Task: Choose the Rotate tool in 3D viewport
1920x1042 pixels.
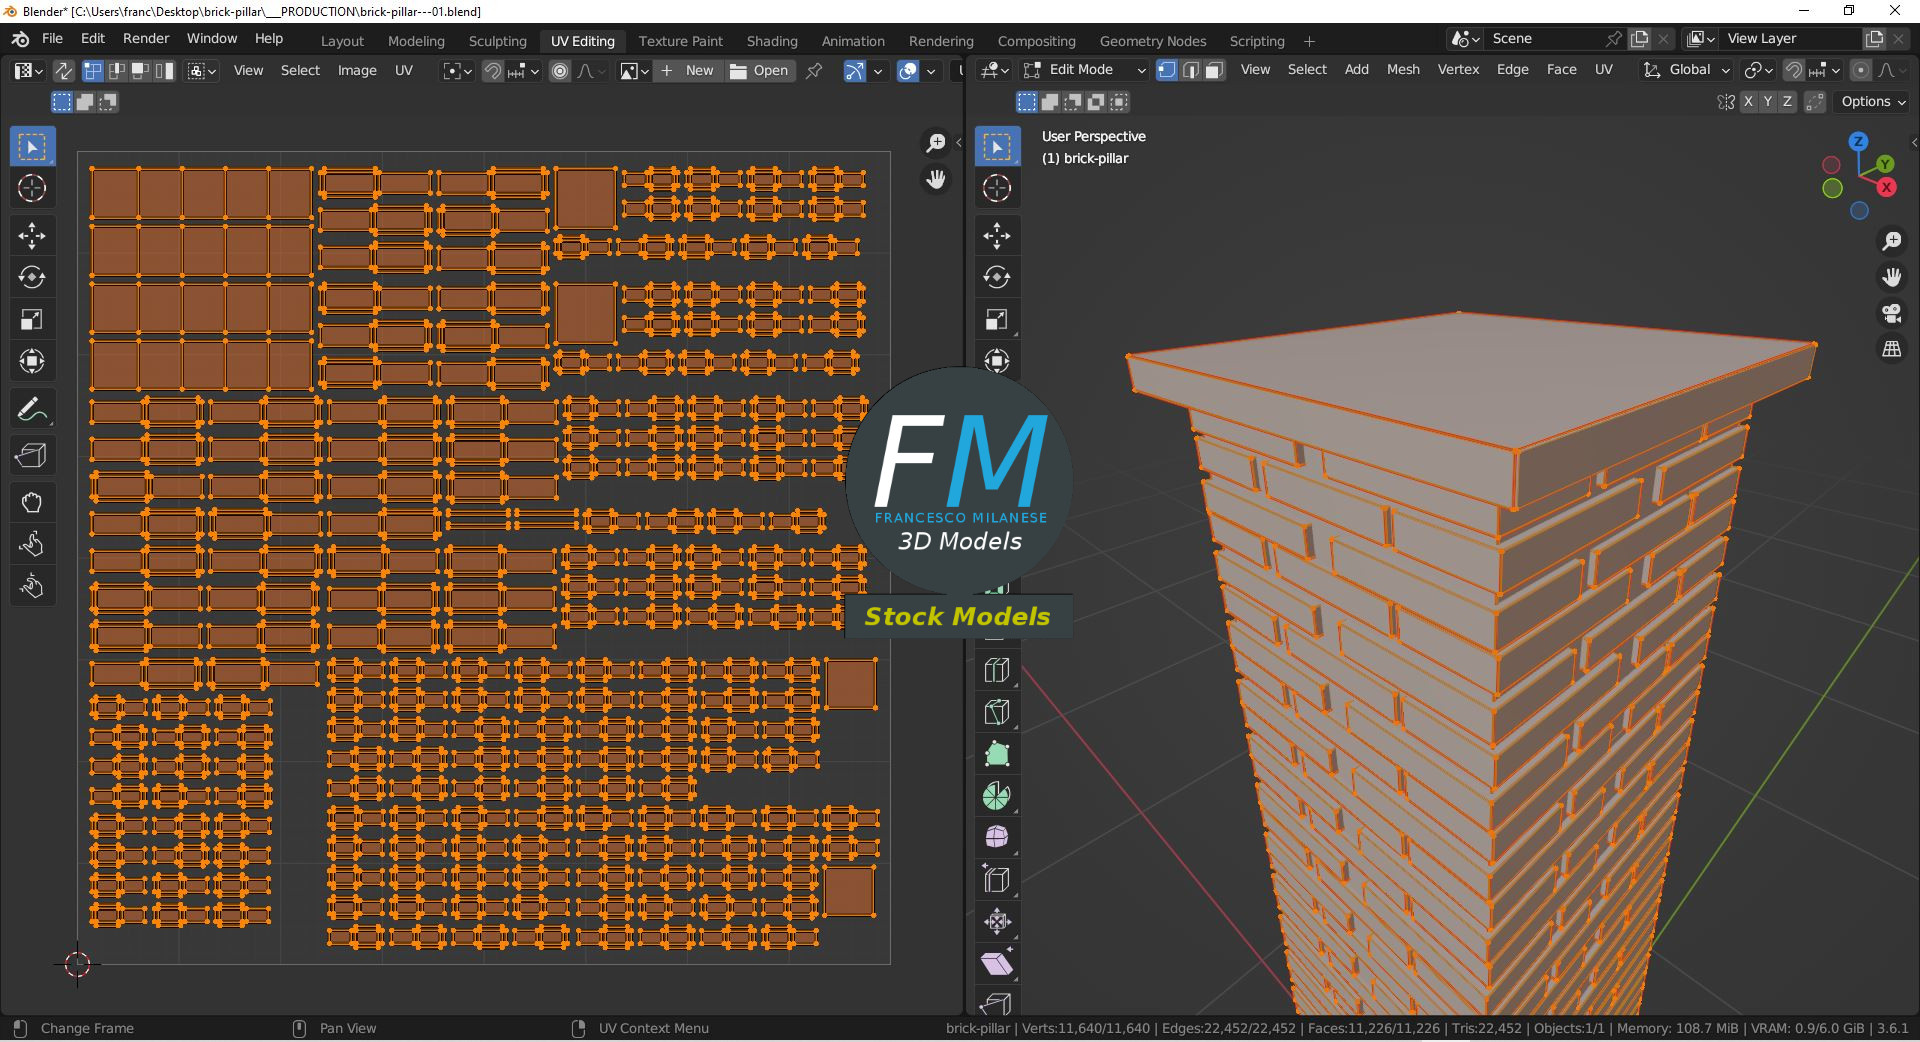Action: (x=997, y=277)
